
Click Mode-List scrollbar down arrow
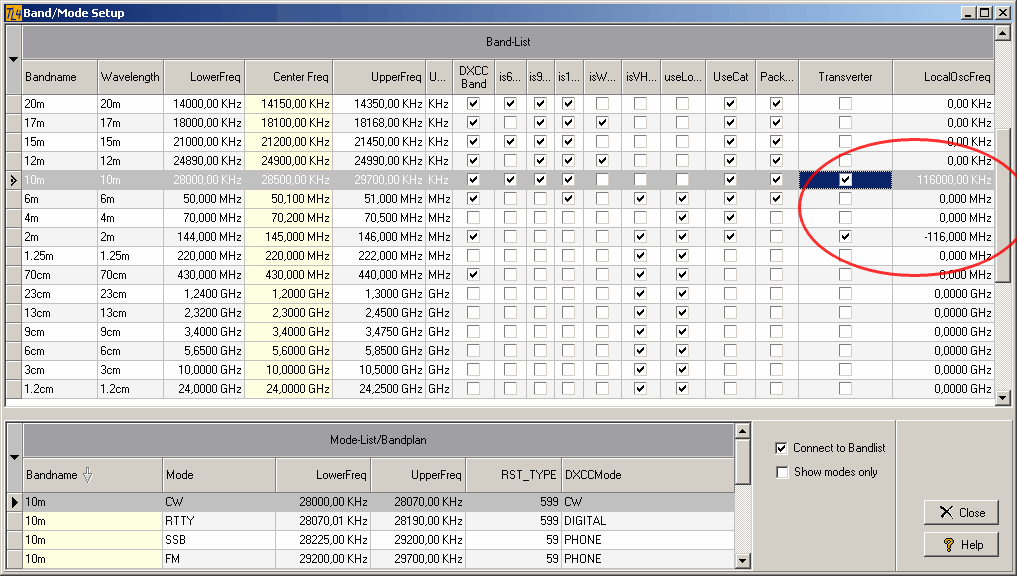click(743, 560)
